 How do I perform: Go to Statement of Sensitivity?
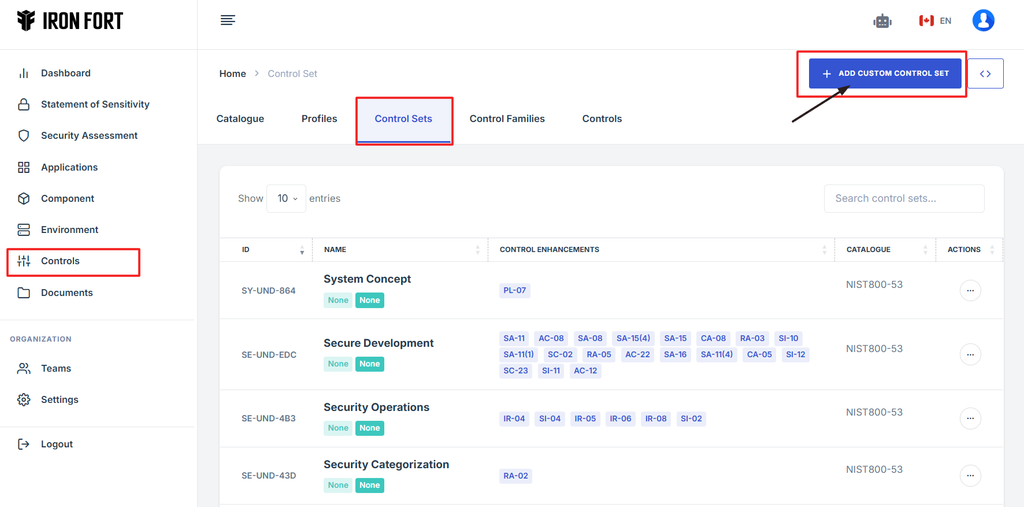[94, 104]
